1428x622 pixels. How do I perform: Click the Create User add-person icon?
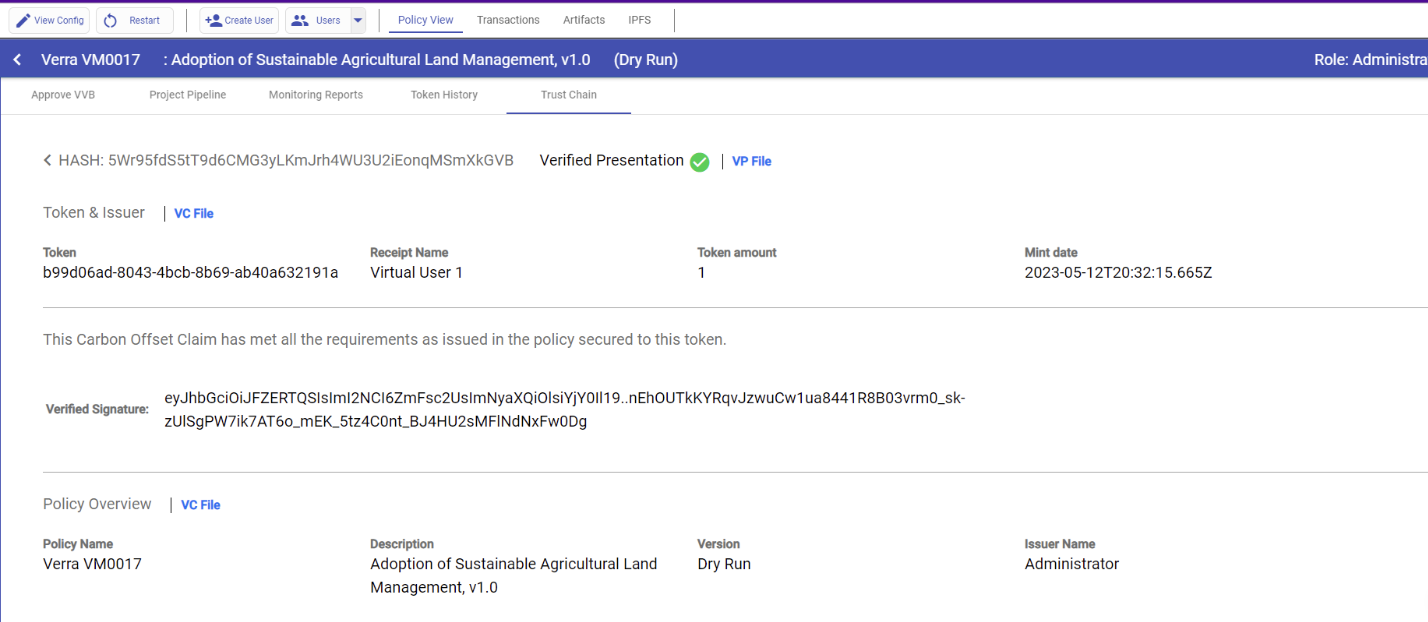click(x=213, y=20)
